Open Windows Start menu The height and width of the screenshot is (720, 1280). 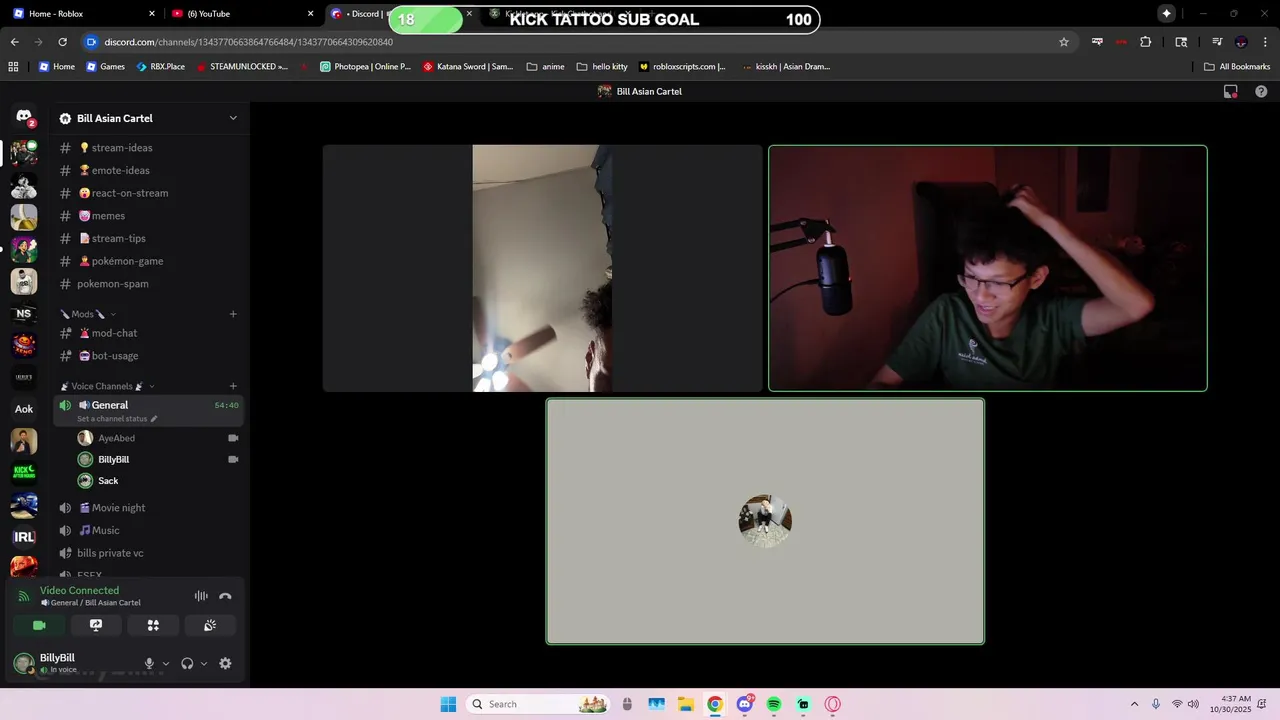pos(448,704)
